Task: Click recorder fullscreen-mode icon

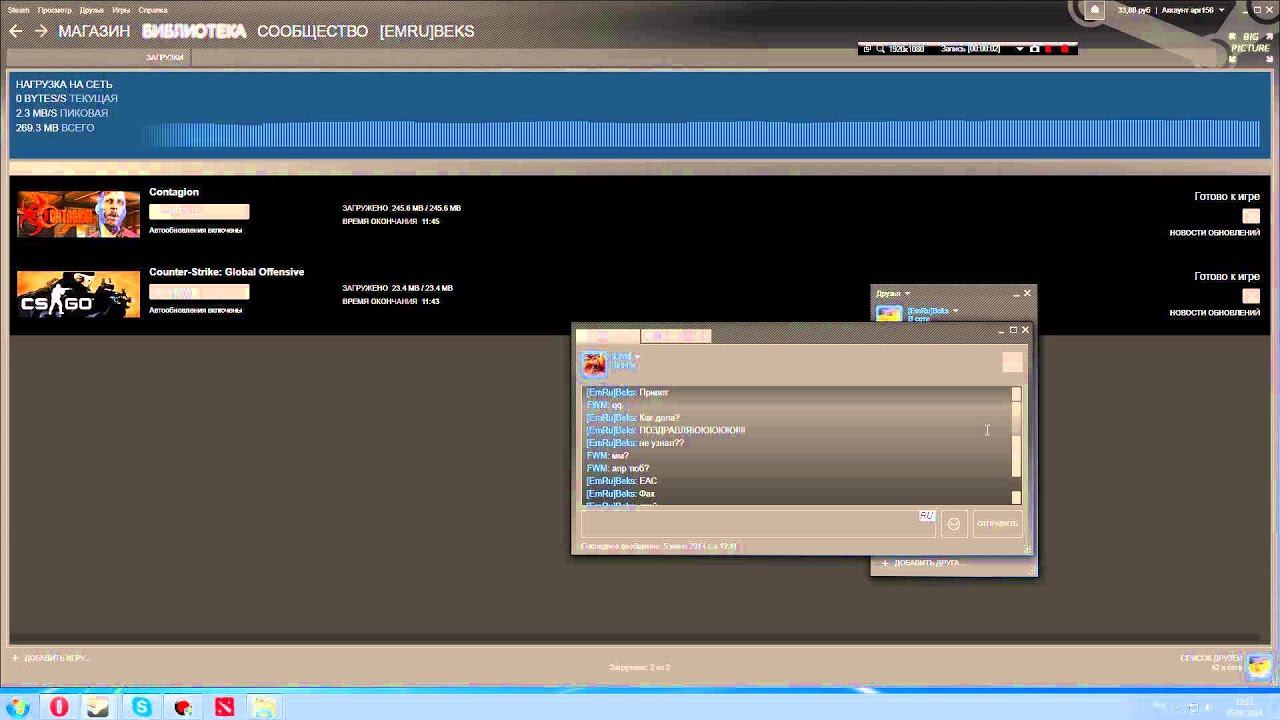Action: coord(868,49)
